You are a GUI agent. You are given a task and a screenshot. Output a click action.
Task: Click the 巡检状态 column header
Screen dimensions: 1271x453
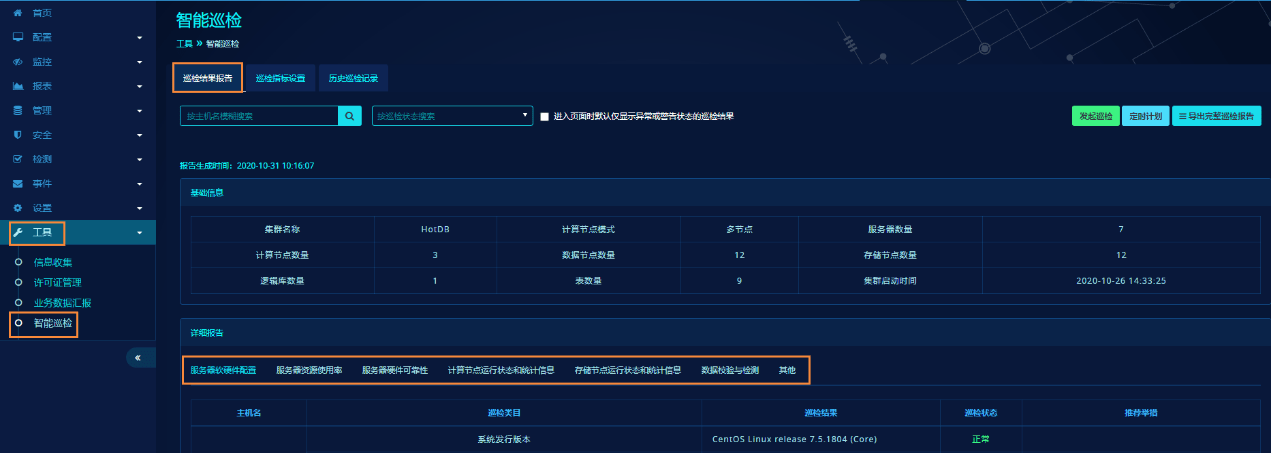[x=981, y=412]
